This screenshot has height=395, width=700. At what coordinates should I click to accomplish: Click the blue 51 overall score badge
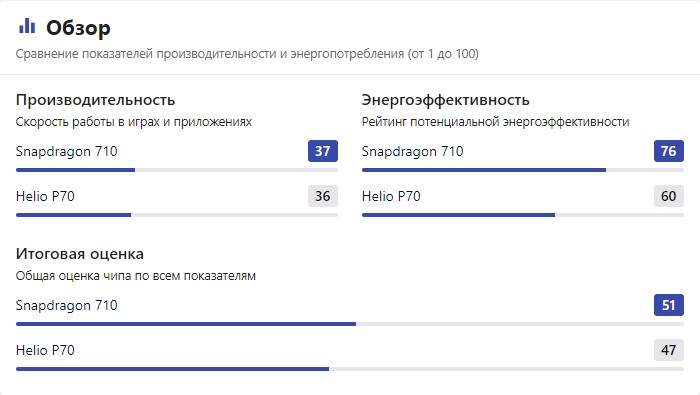pyautogui.click(x=668, y=305)
